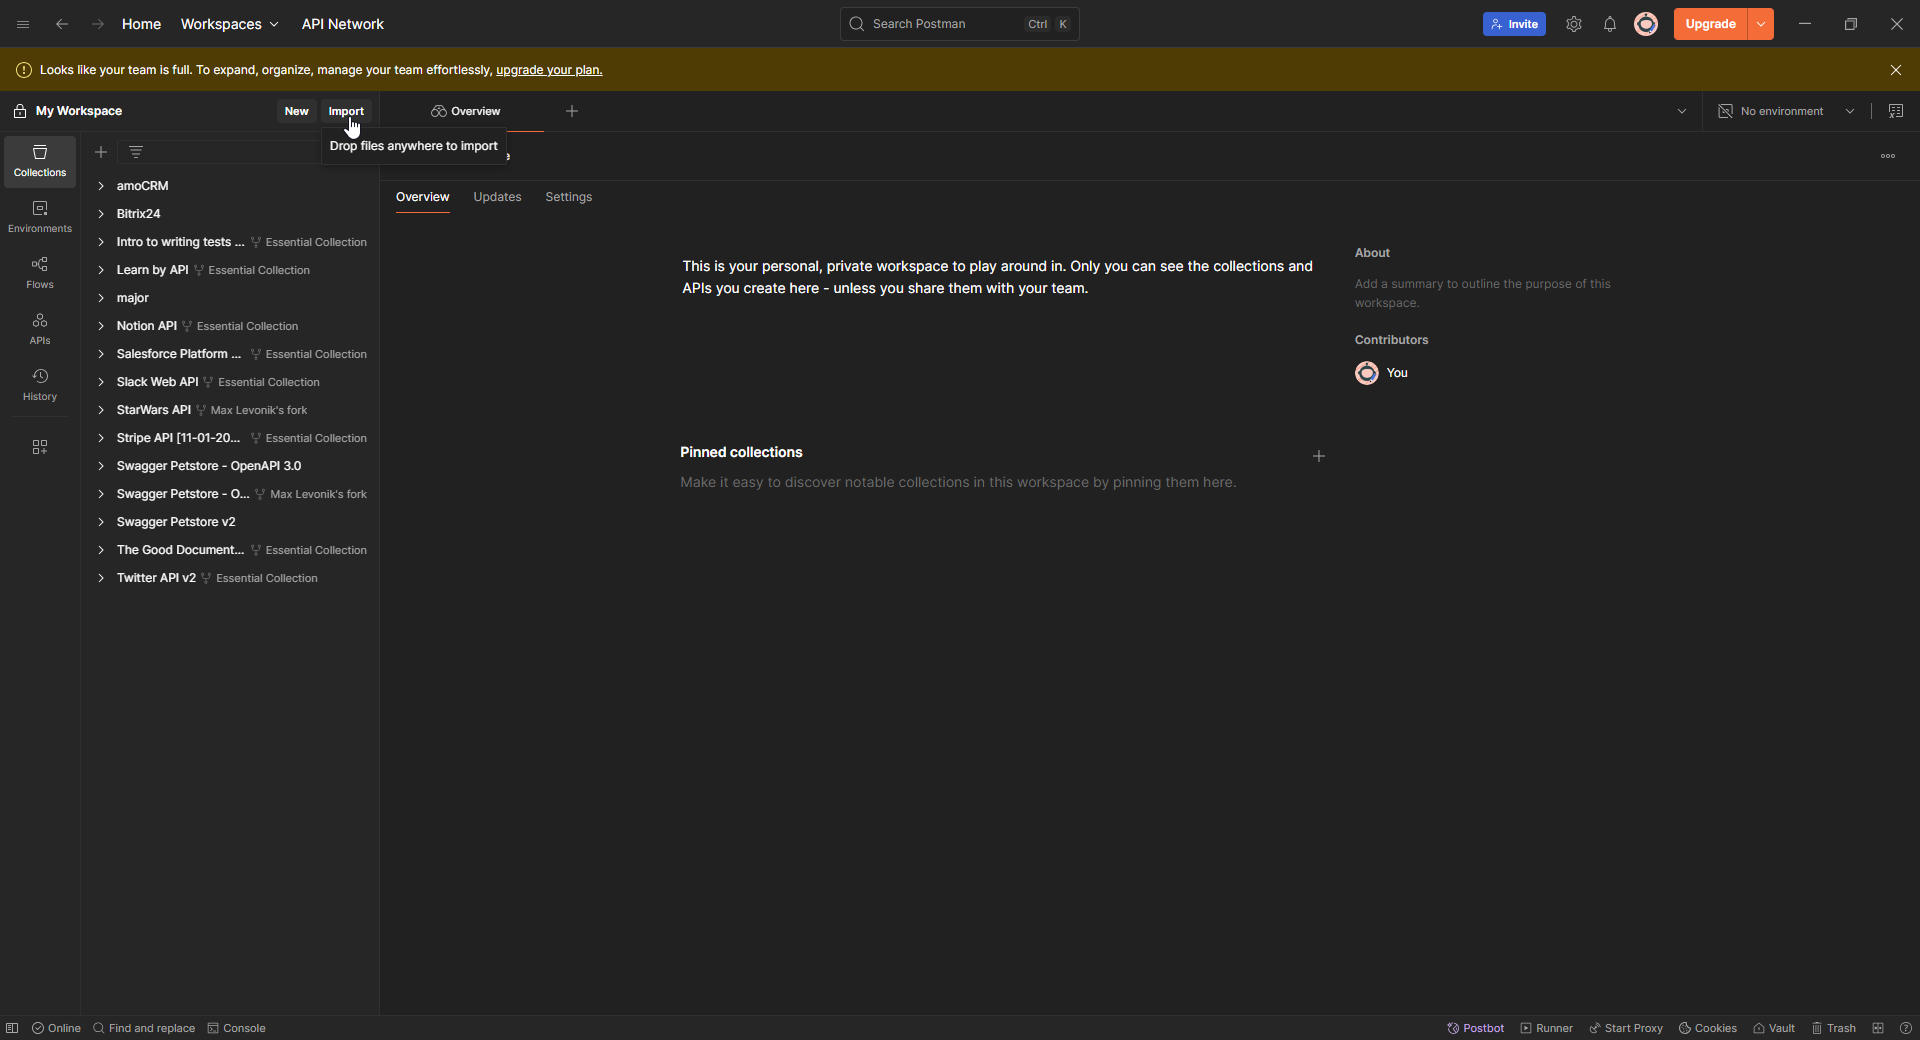This screenshot has height=1040, width=1920.
Task: Toggle the sidebar from status bar
Action: [x=12, y=1028]
